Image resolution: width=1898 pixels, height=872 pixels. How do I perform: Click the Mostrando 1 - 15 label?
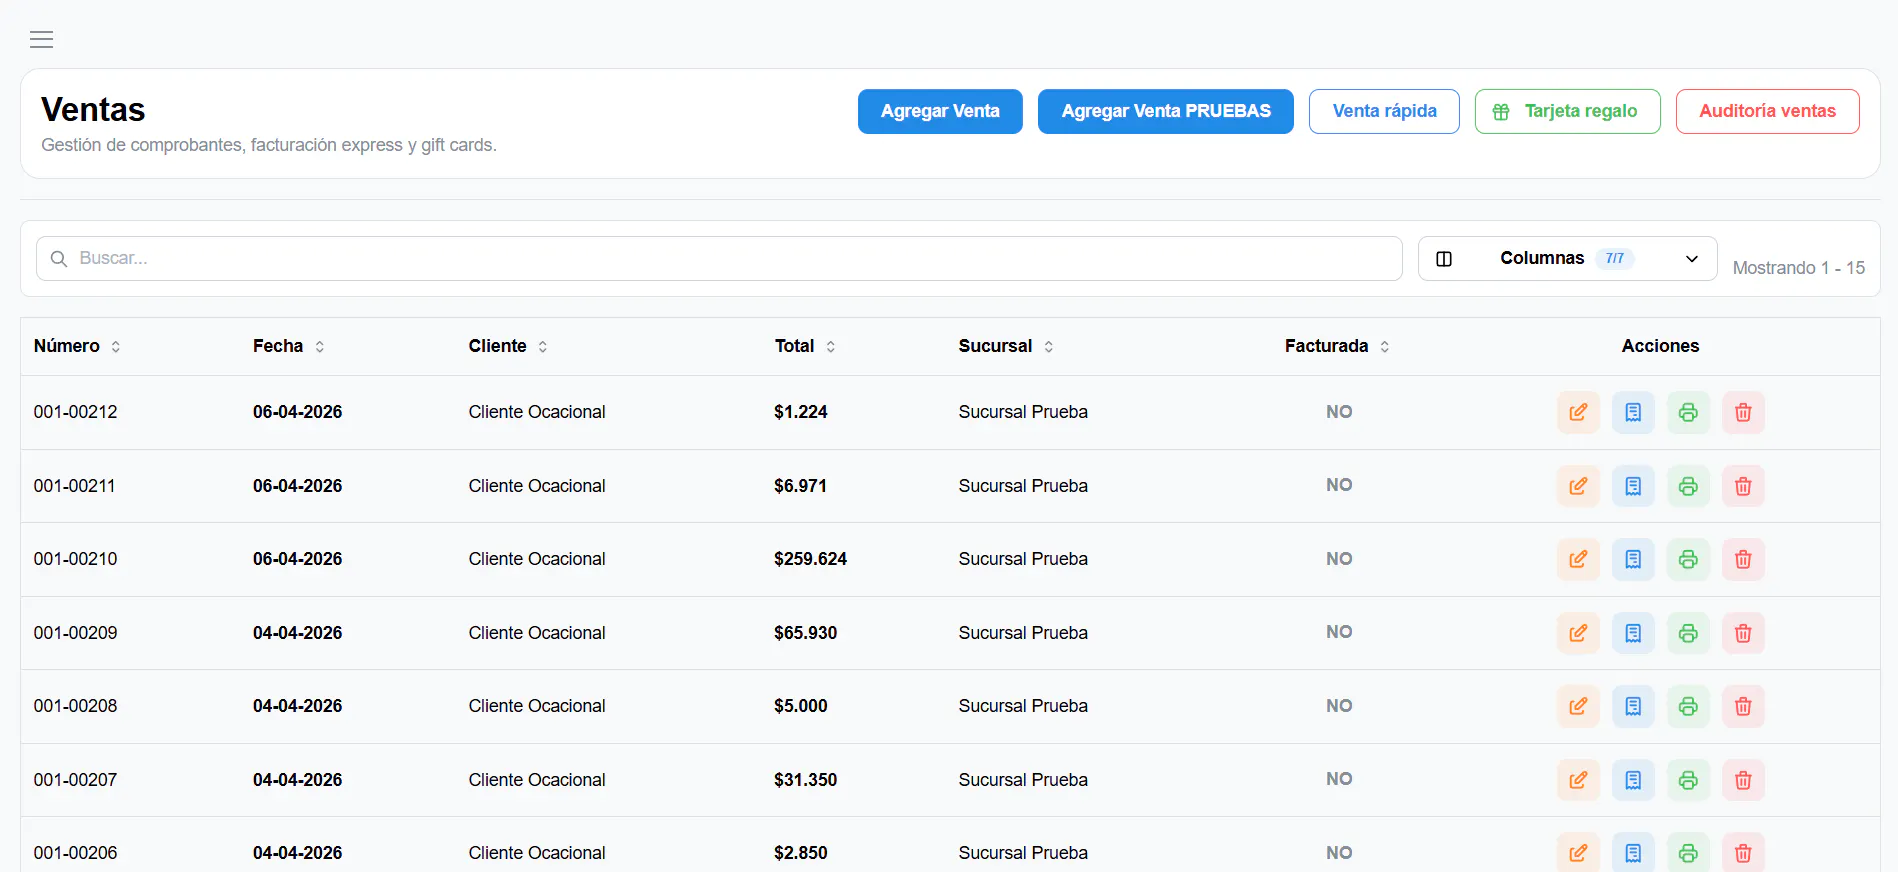pos(1798,268)
